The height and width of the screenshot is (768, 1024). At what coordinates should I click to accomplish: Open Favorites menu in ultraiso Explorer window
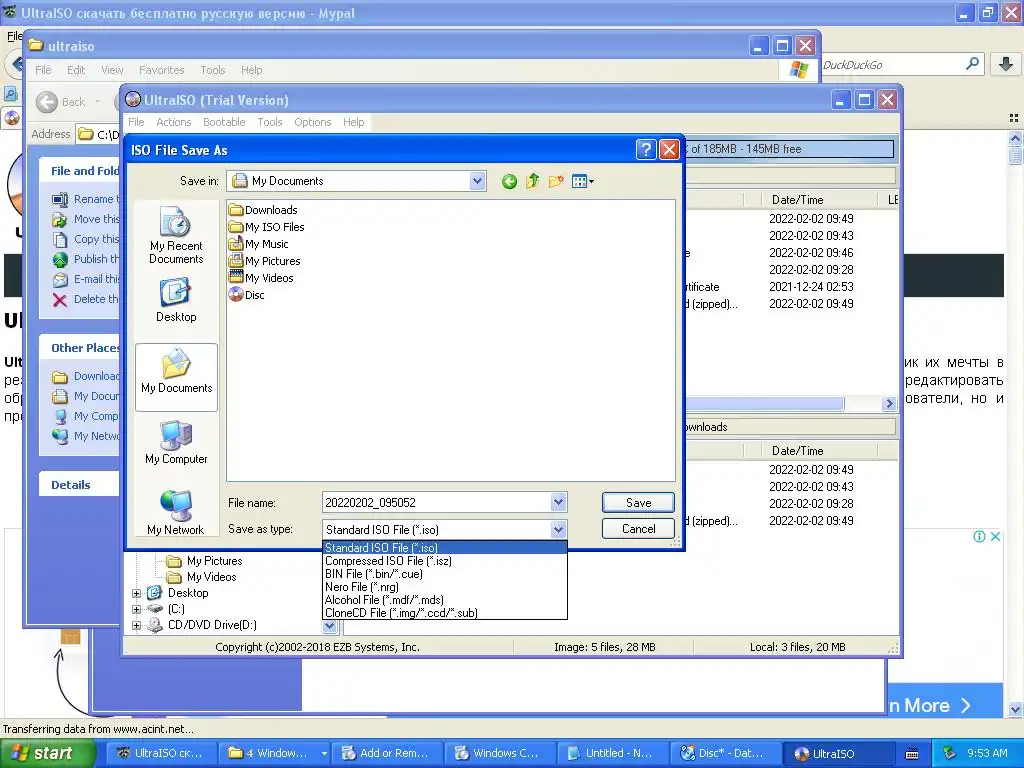[x=161, y=70]
